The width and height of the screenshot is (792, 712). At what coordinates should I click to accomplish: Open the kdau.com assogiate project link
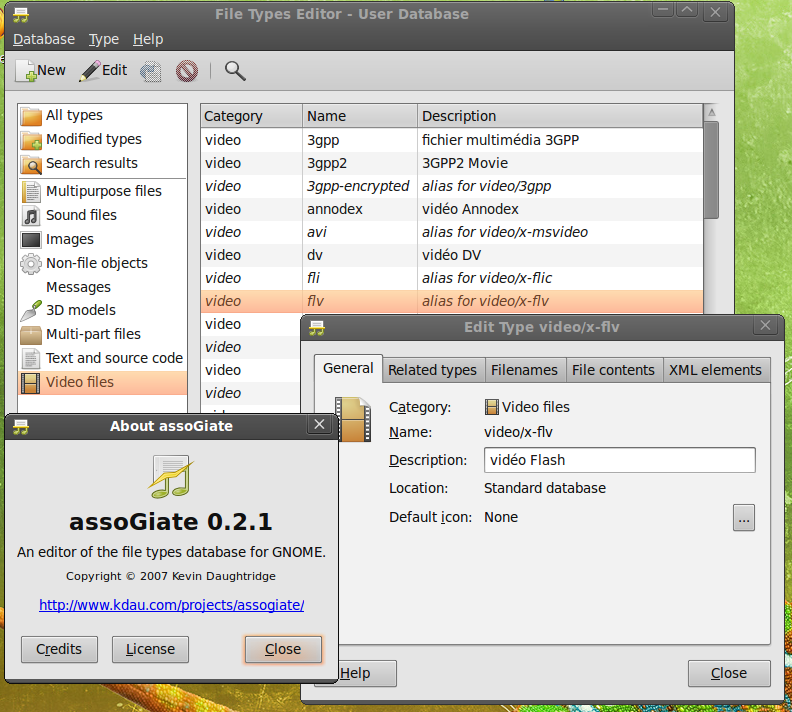tap(171, 605)
